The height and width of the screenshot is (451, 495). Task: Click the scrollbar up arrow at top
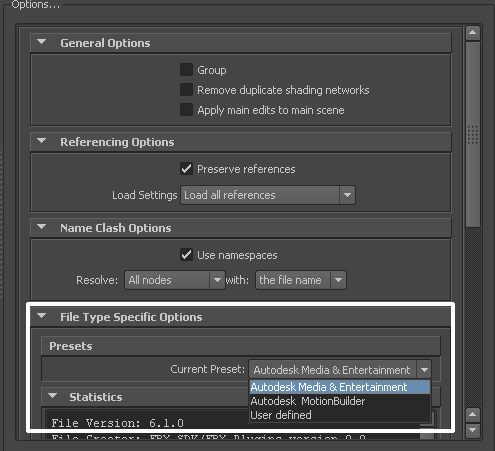coord(473,33)
